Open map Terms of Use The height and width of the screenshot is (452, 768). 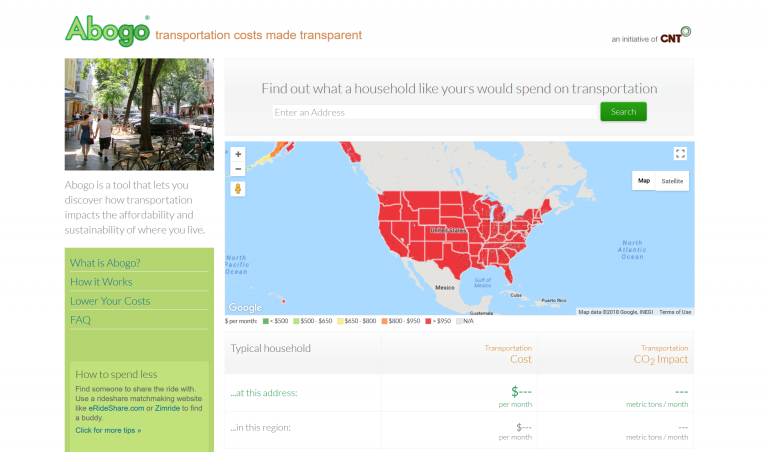click(675, 312)
